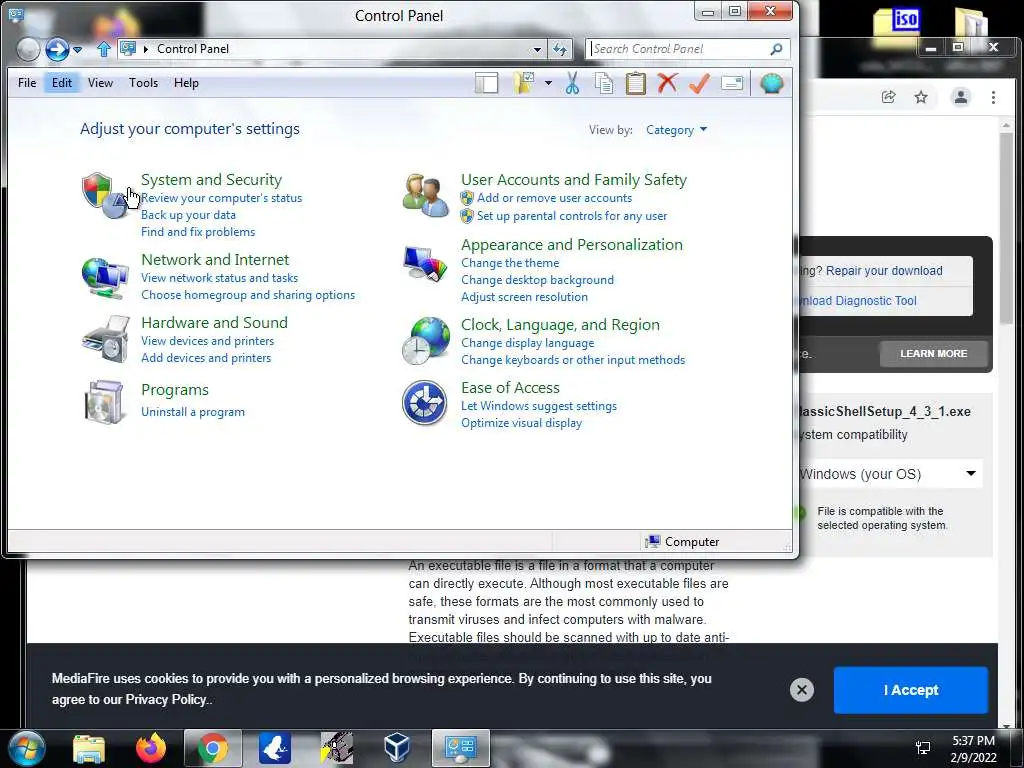Click the LEARN MORE button
This screenshot has height=768, width=1024.
[x=933, y=353]
